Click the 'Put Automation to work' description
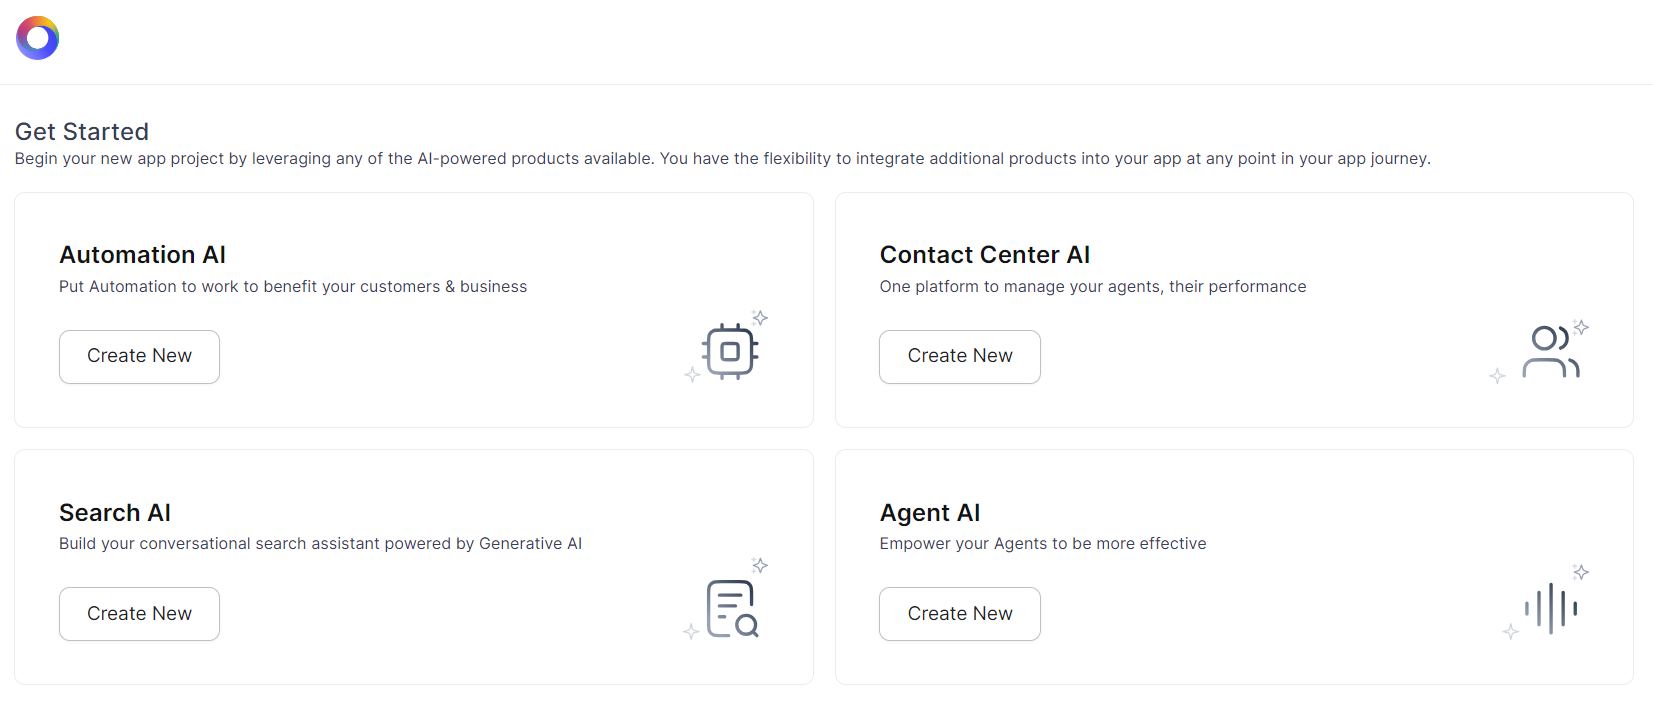The height and width of the screenshot is (702, 1653). click(x=293, y=287)
